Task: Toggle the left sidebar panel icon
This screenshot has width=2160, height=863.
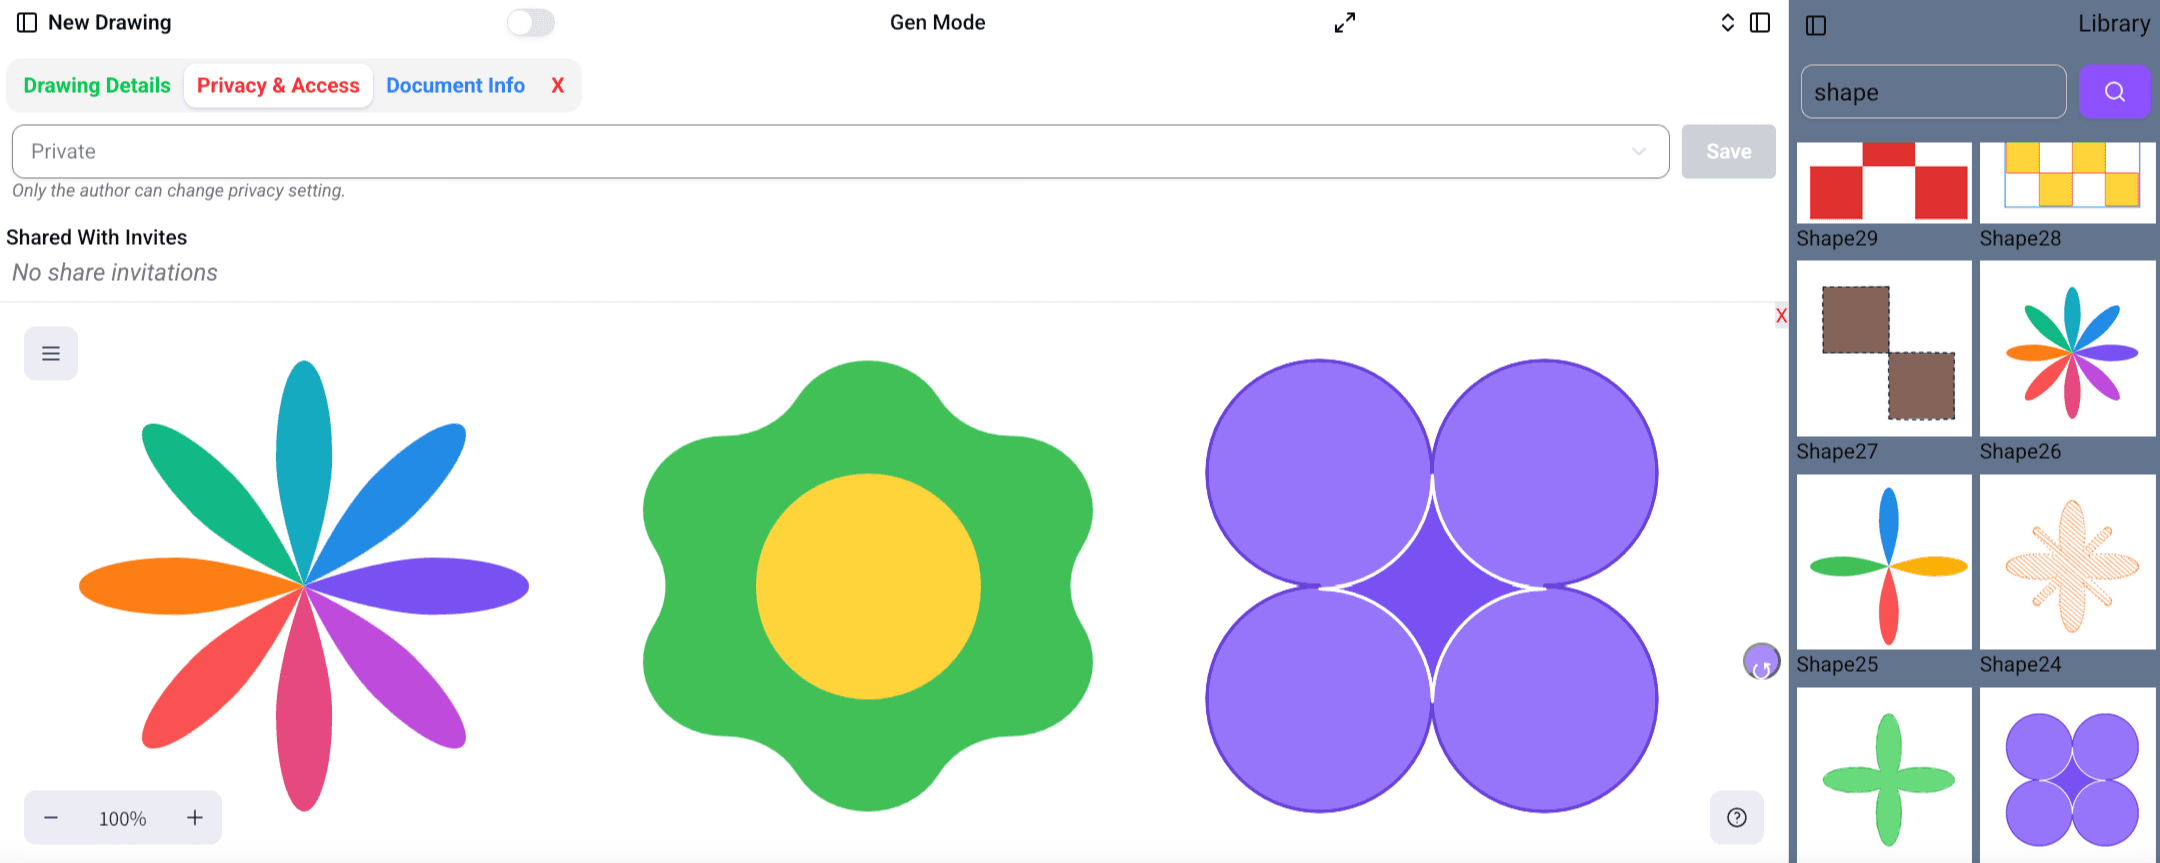Action: (27, 23)
